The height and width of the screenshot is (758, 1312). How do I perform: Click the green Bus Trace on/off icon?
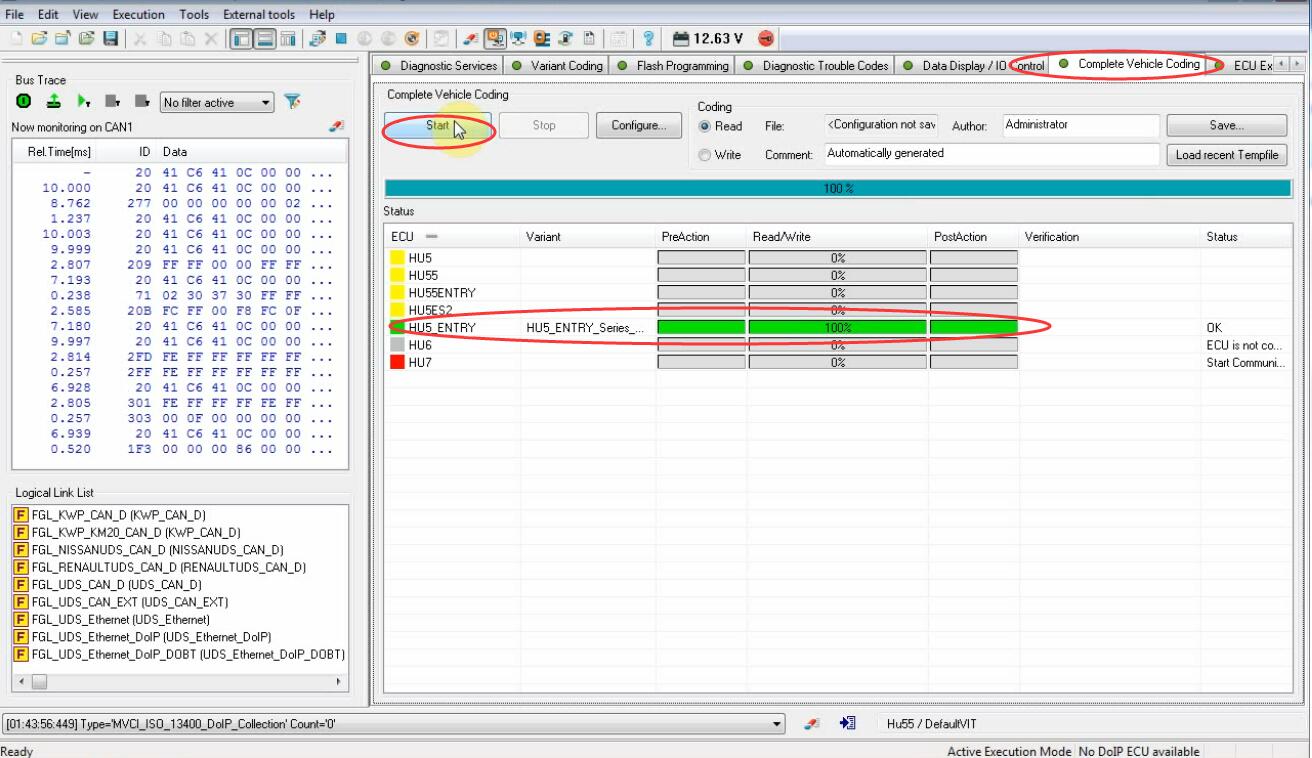(x=22, y=102)
